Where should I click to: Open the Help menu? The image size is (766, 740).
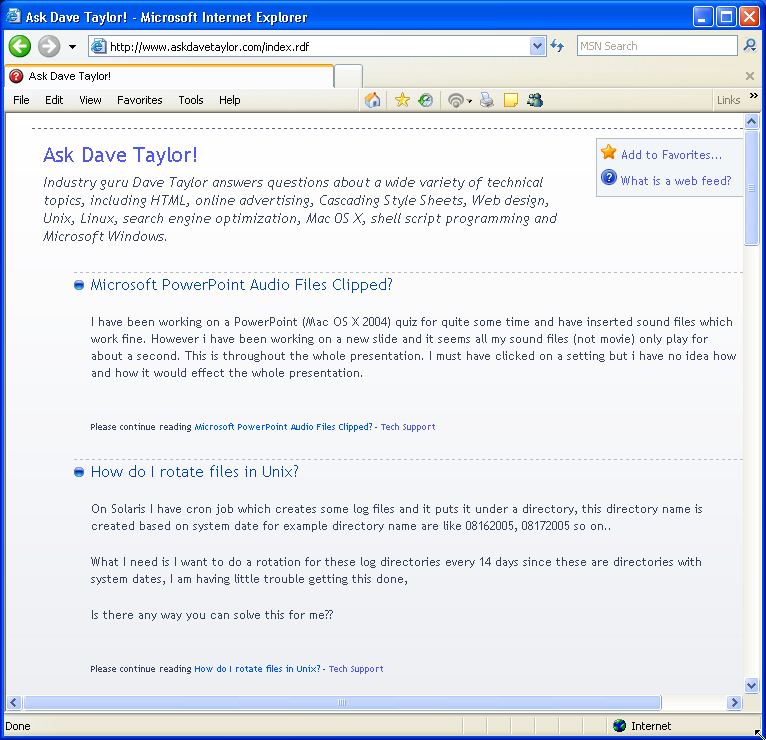230,100
